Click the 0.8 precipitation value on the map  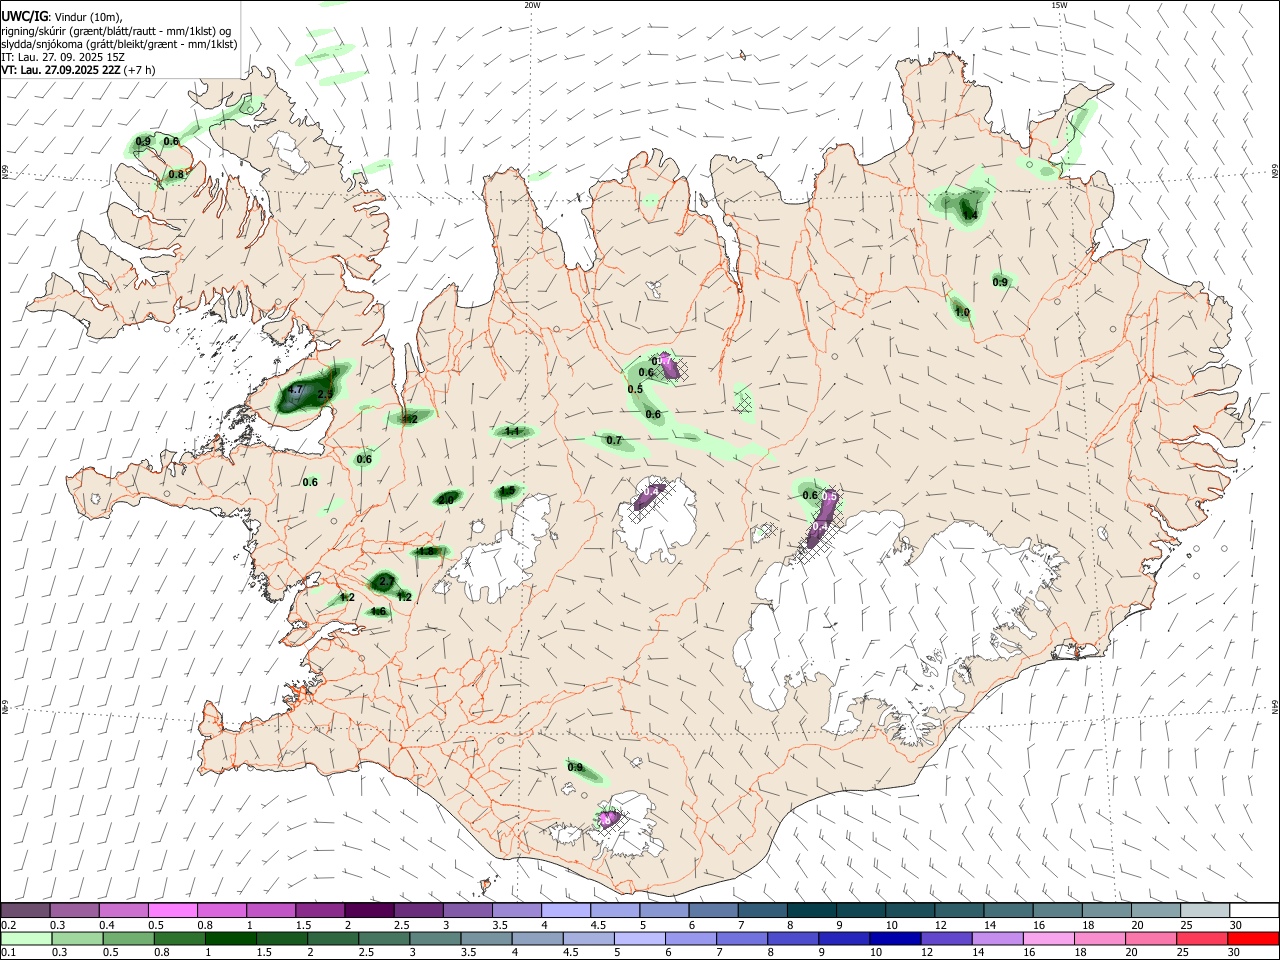tap(176, 174)
